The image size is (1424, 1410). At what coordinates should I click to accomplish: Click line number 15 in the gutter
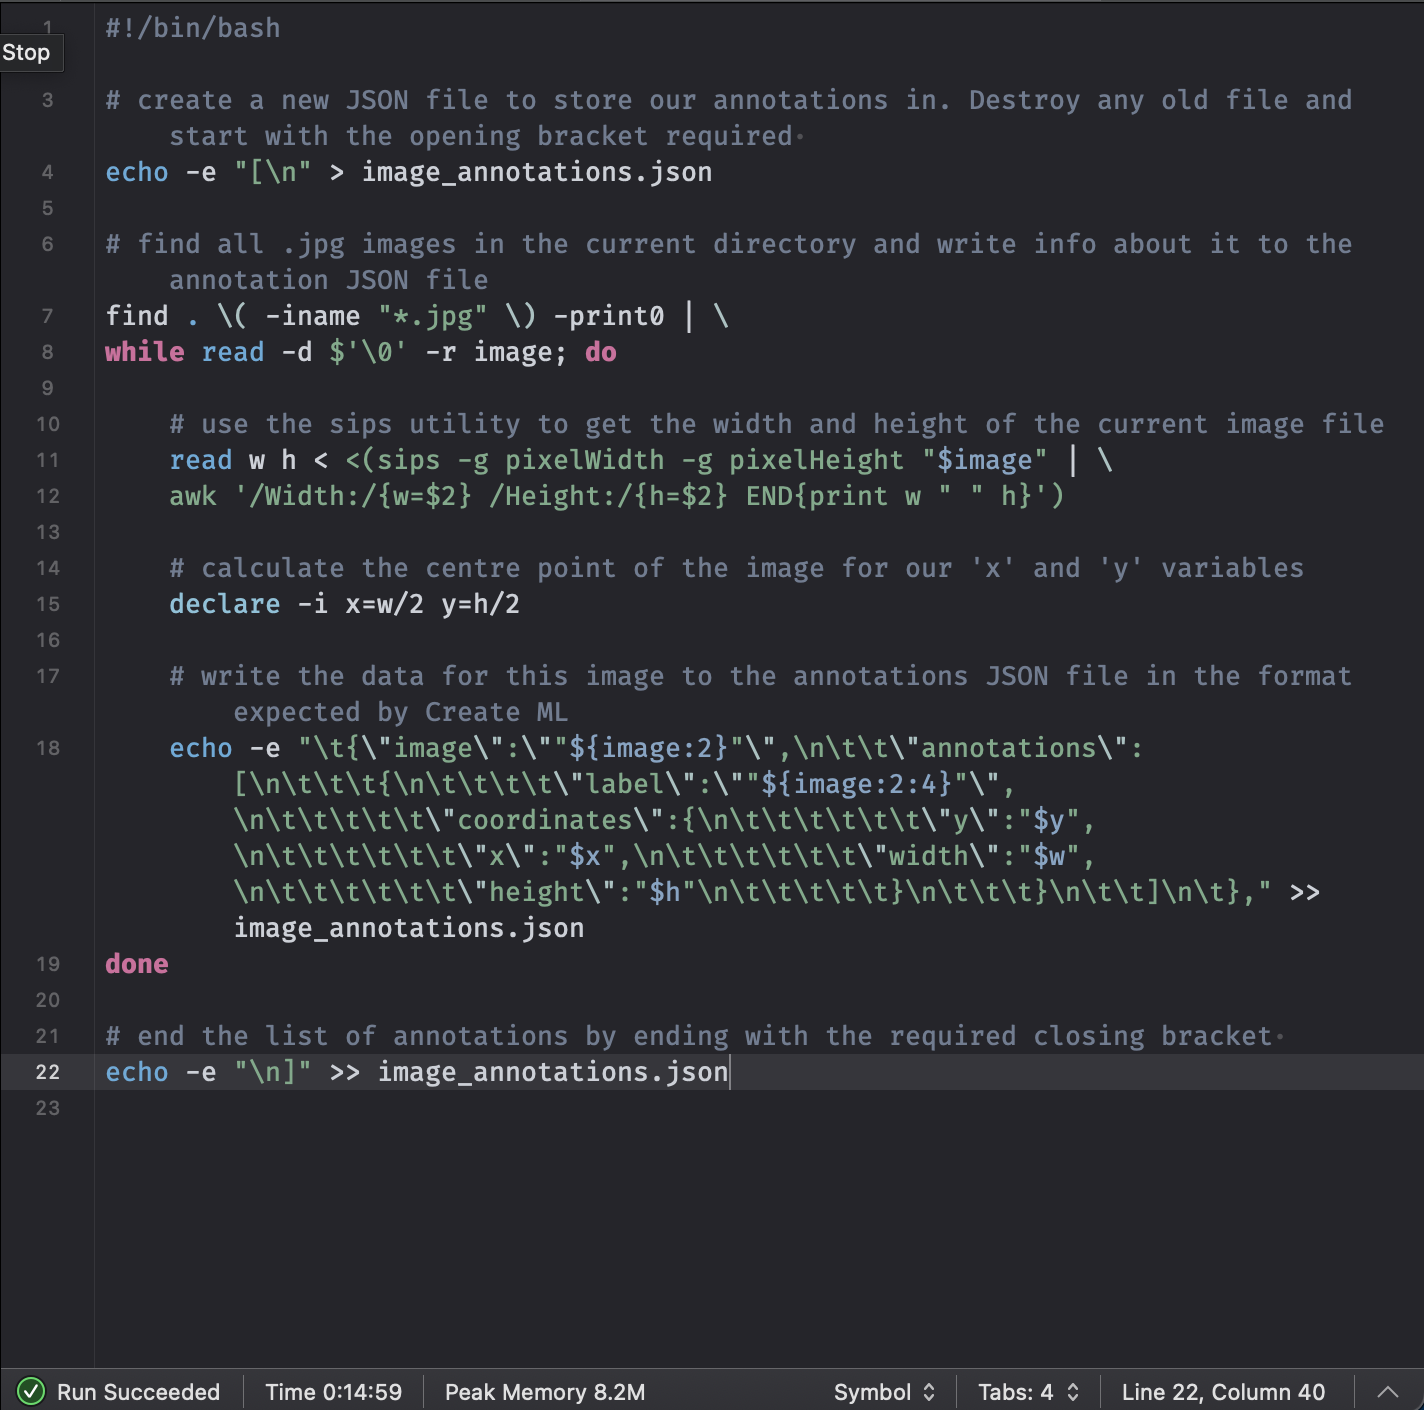pyautogui.click(x=48, y=604)
